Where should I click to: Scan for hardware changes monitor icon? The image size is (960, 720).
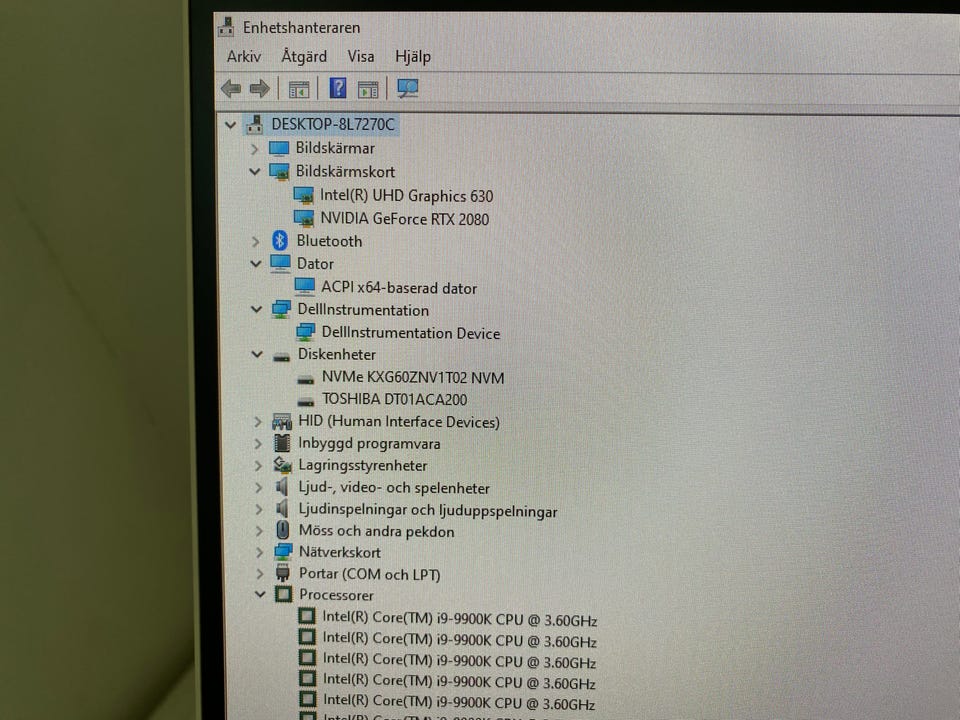408,89
